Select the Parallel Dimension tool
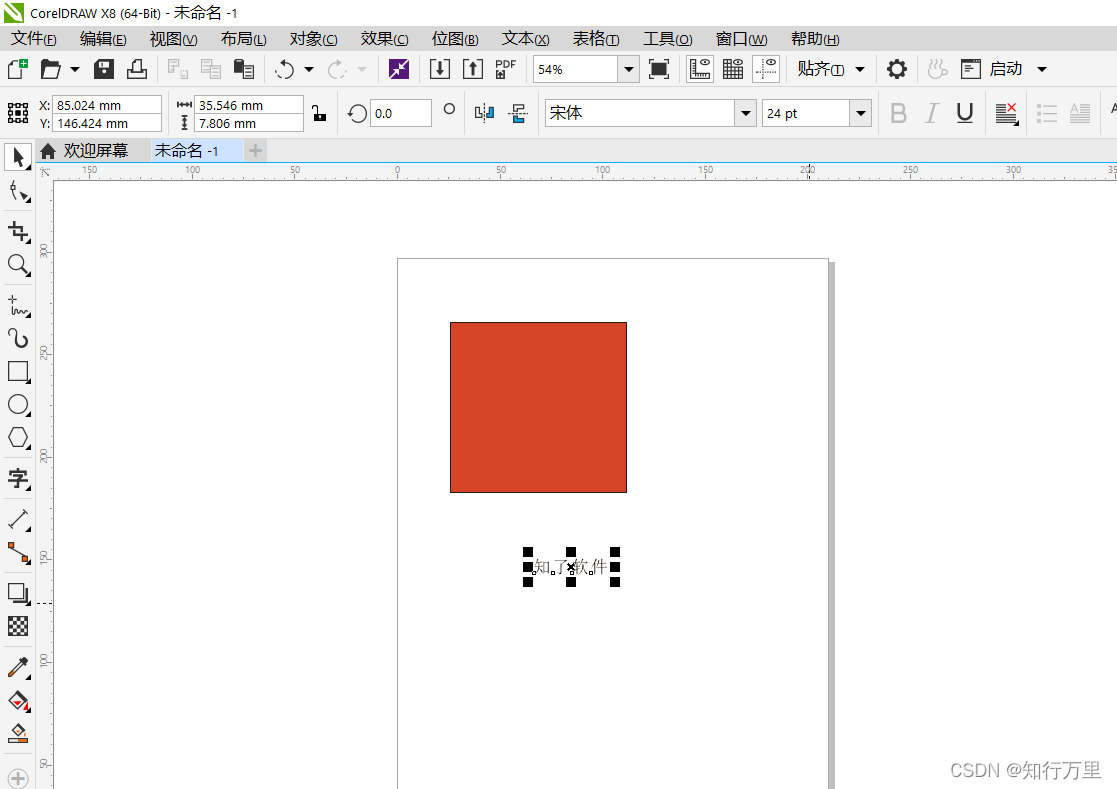 18,519
